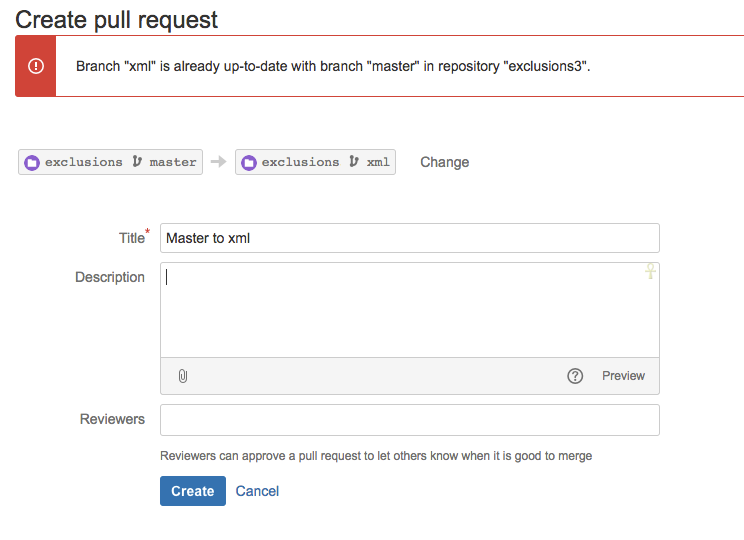Click the branch up-to-date error message
Image resolution: width=744 pixels, height=540 pixels.
[x=333, y=66]
